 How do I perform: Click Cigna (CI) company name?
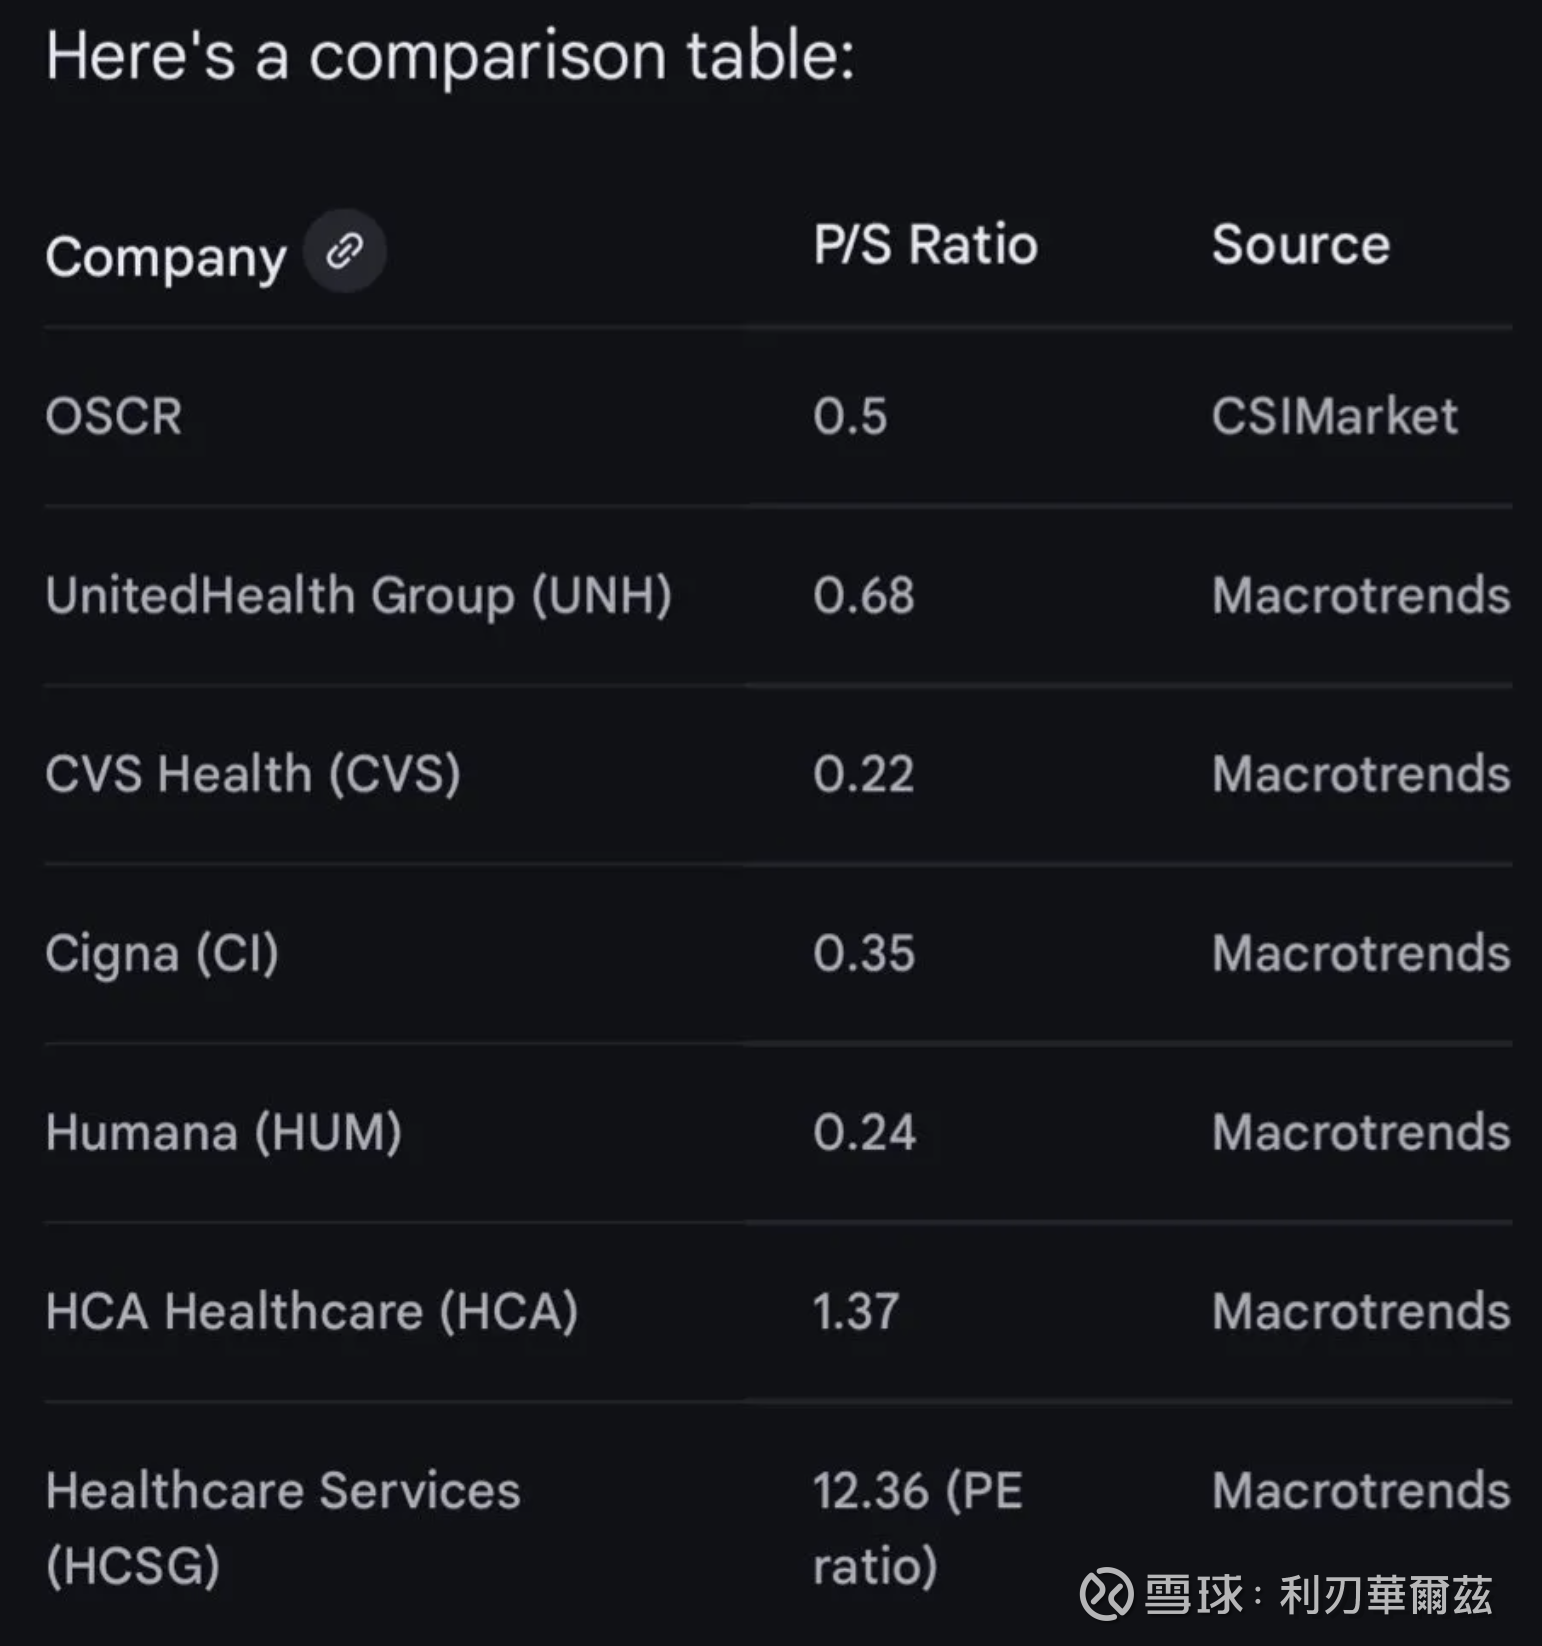(162, 954)
